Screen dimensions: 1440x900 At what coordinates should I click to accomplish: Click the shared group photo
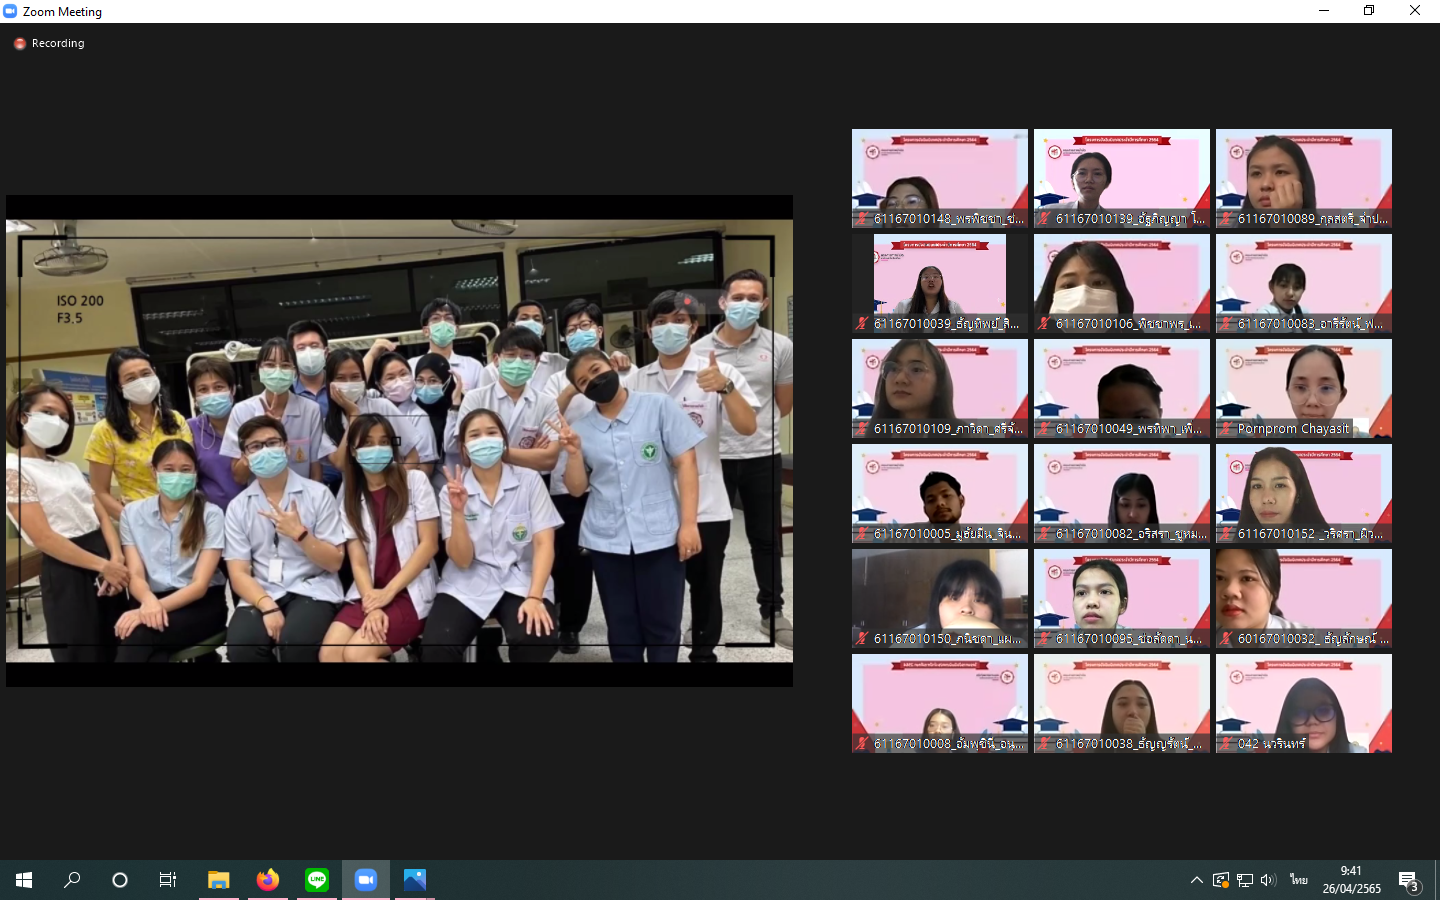coord(399,440)
